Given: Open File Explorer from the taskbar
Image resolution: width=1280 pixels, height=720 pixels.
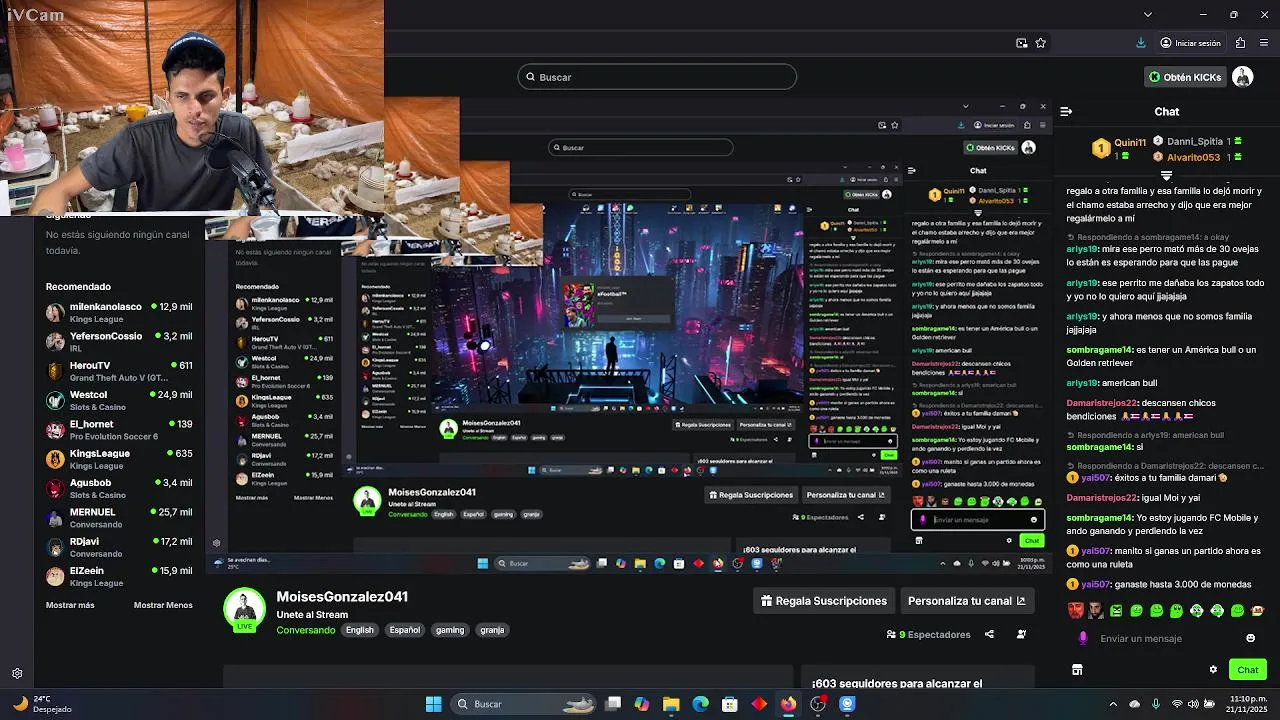Looking at the screenshot, I should click(671, 704).
